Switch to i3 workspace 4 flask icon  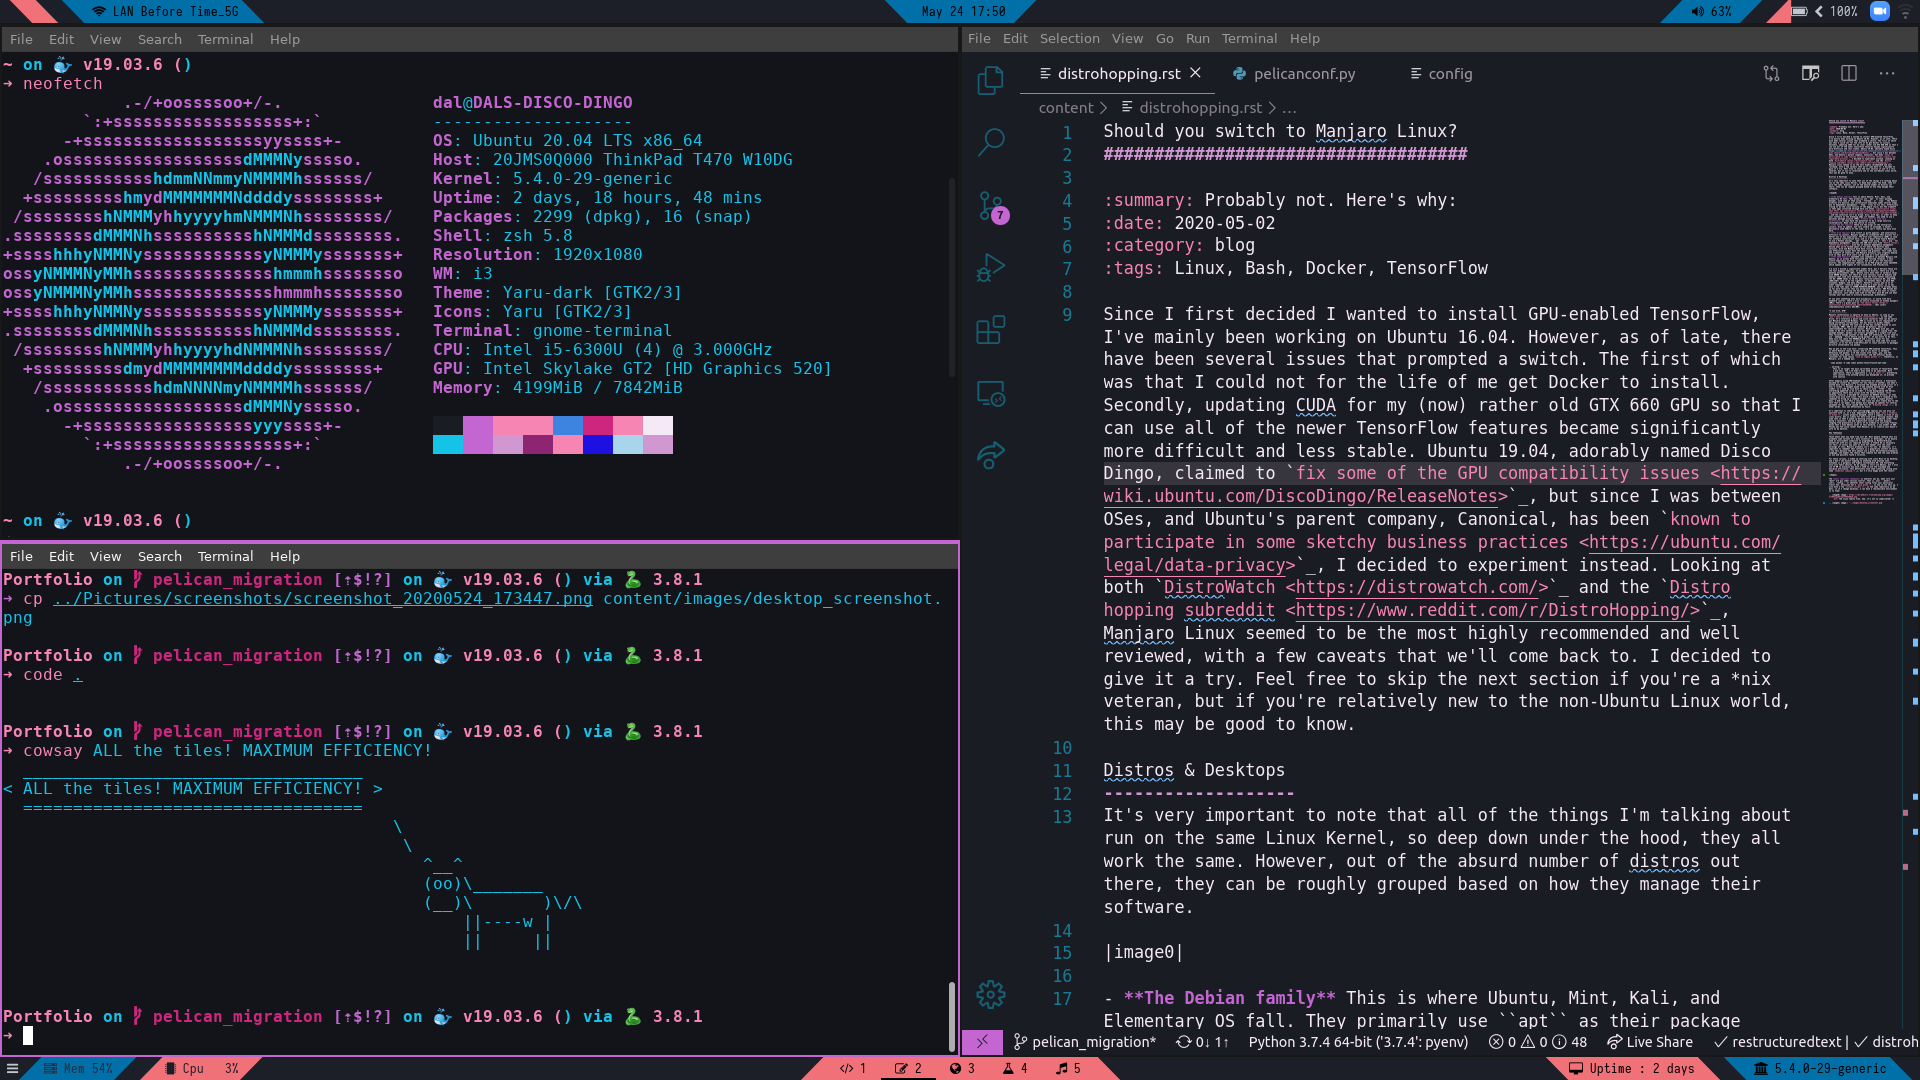click(1015, 1068)
